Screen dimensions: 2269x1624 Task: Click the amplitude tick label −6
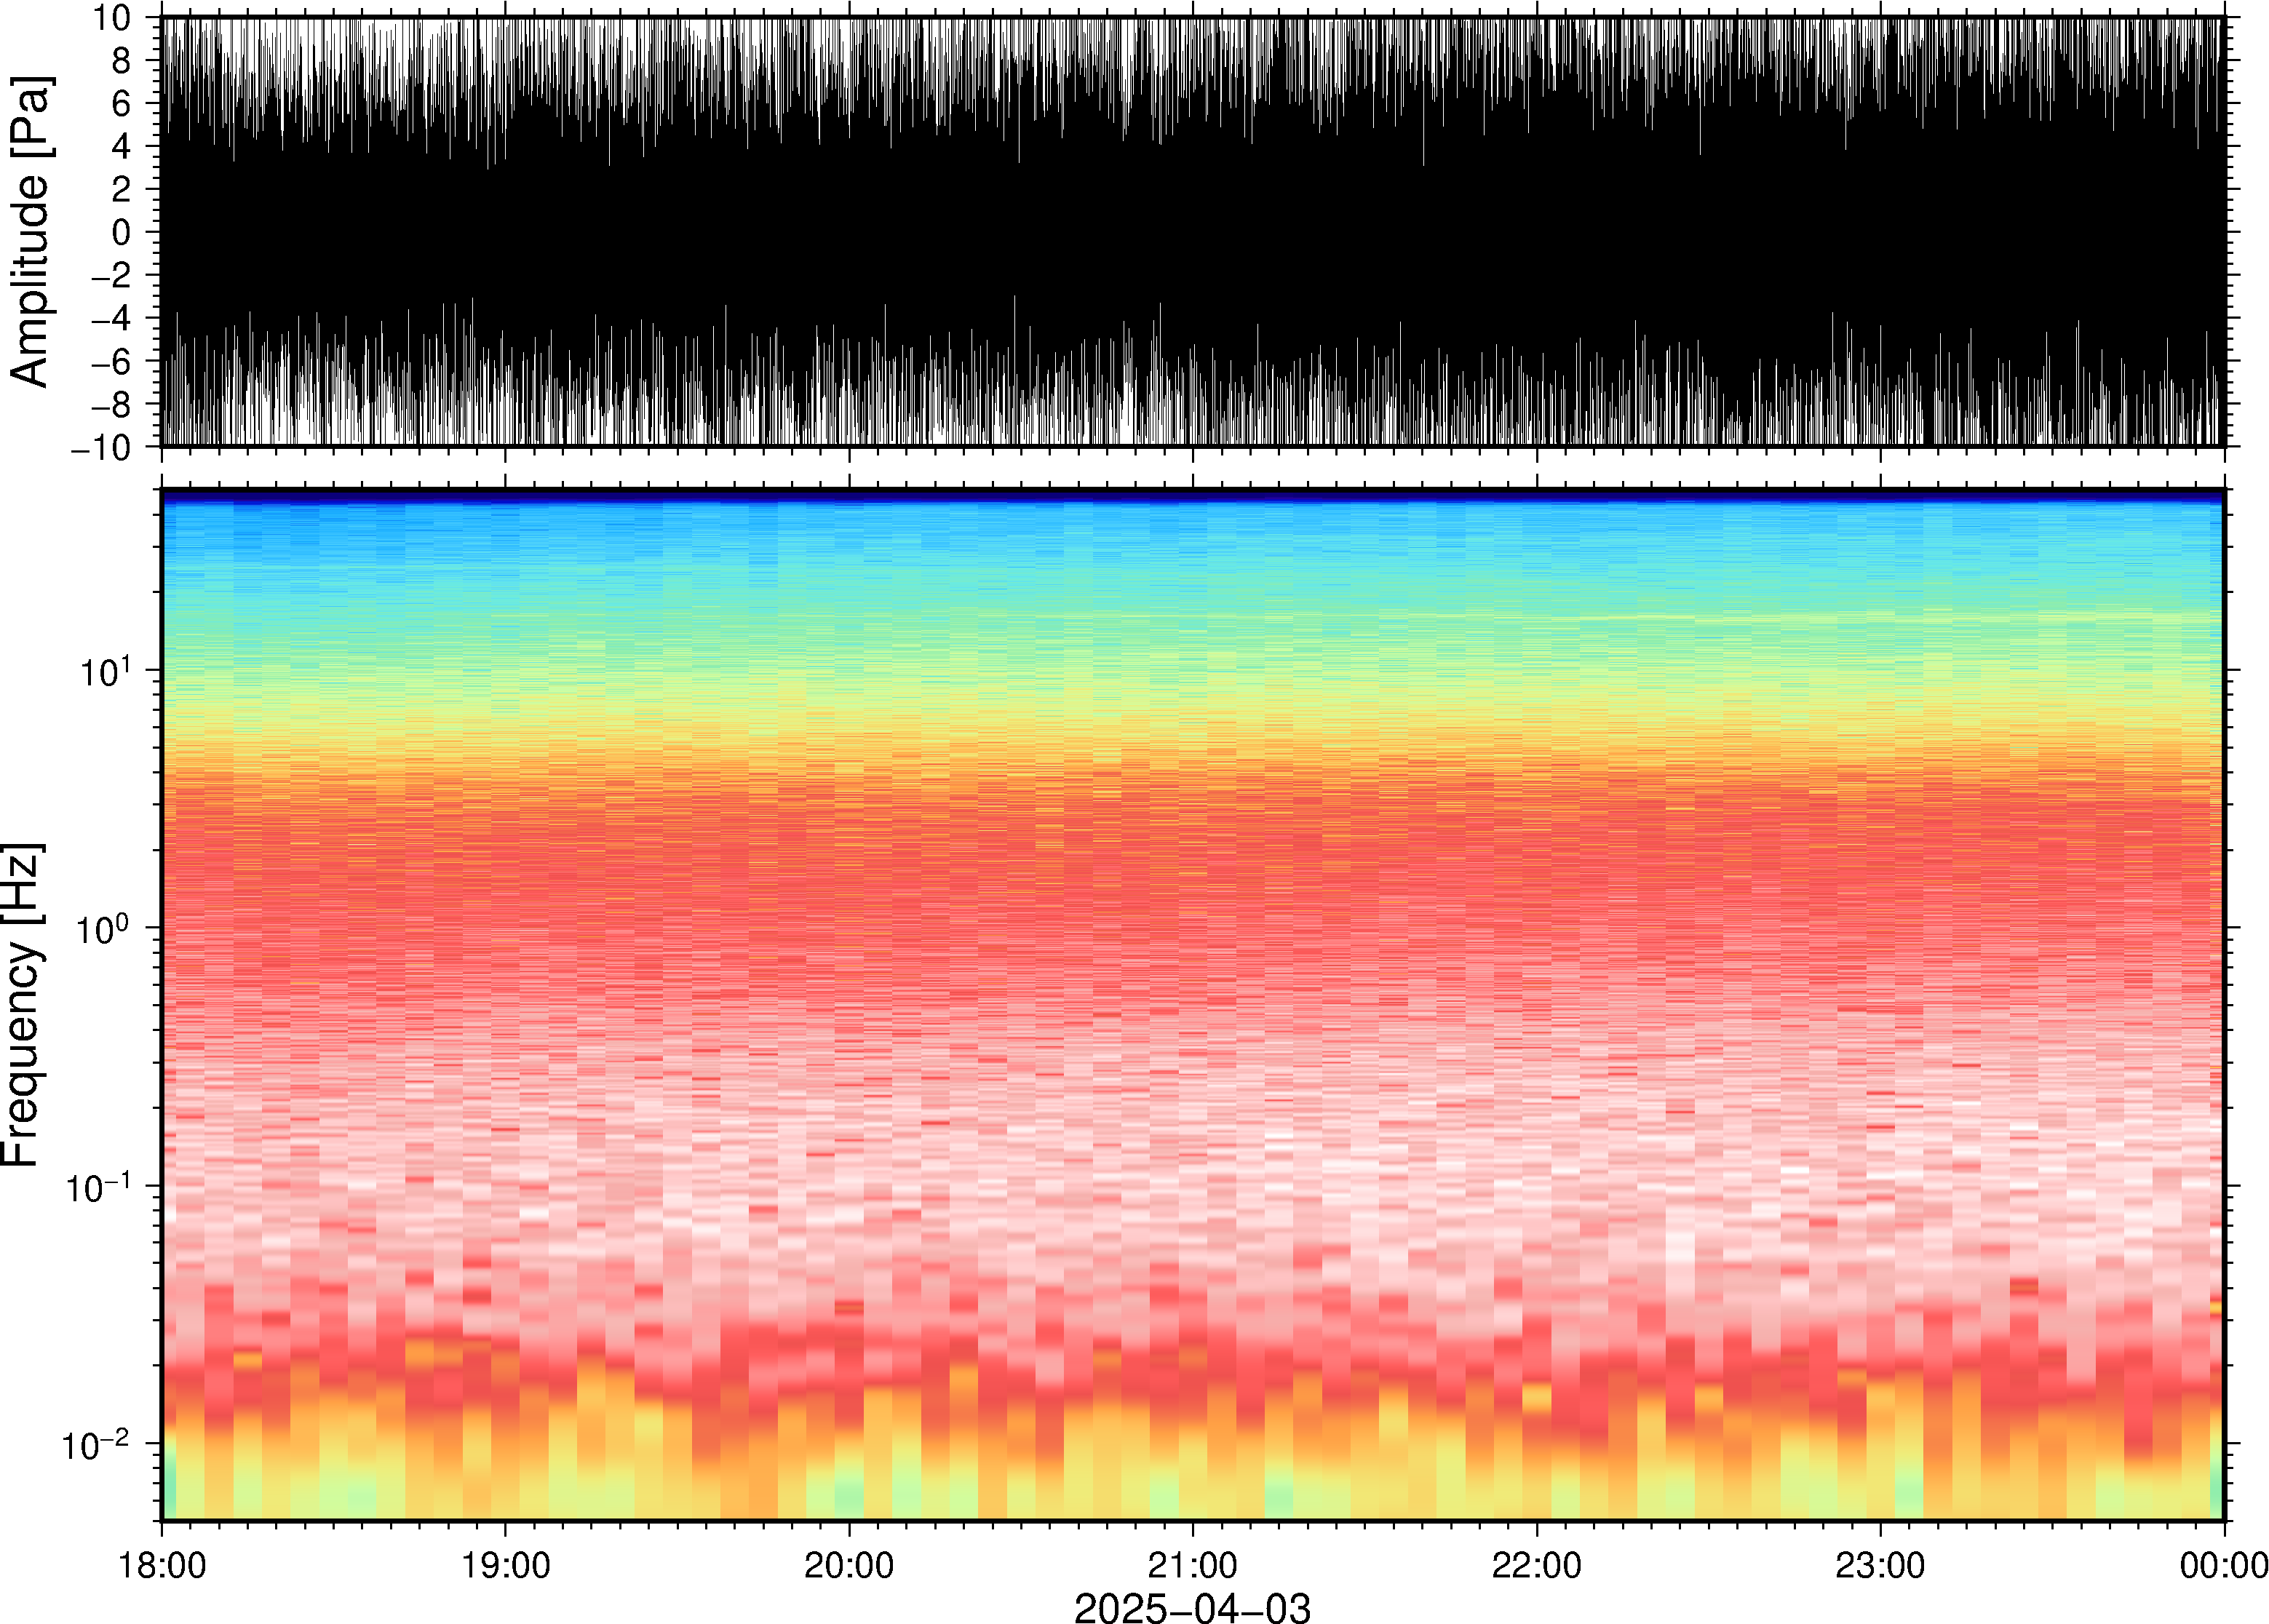tap(112, 361)
